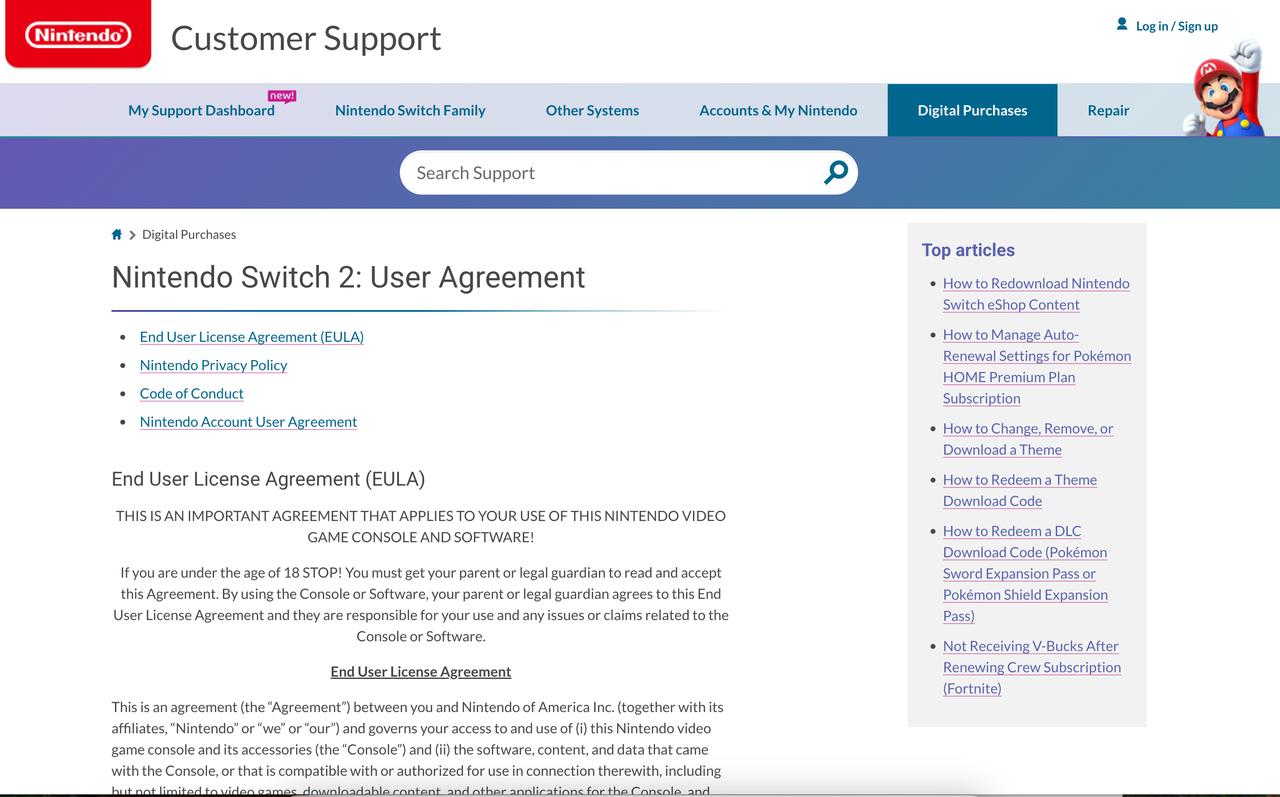This screenshot has width=1280, height=797.
Task: Jump to End User License Agreement (EULA) link
Action: coord(252,337)
